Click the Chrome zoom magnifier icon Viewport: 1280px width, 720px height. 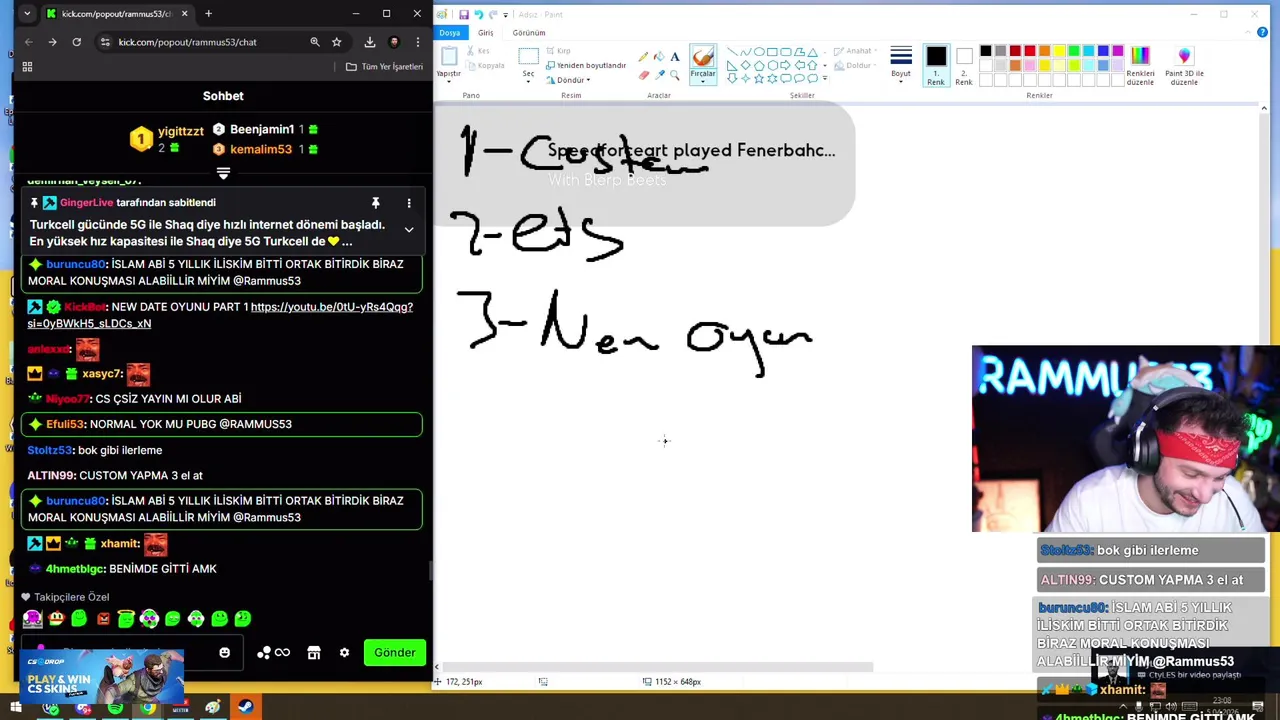point(314,42)
